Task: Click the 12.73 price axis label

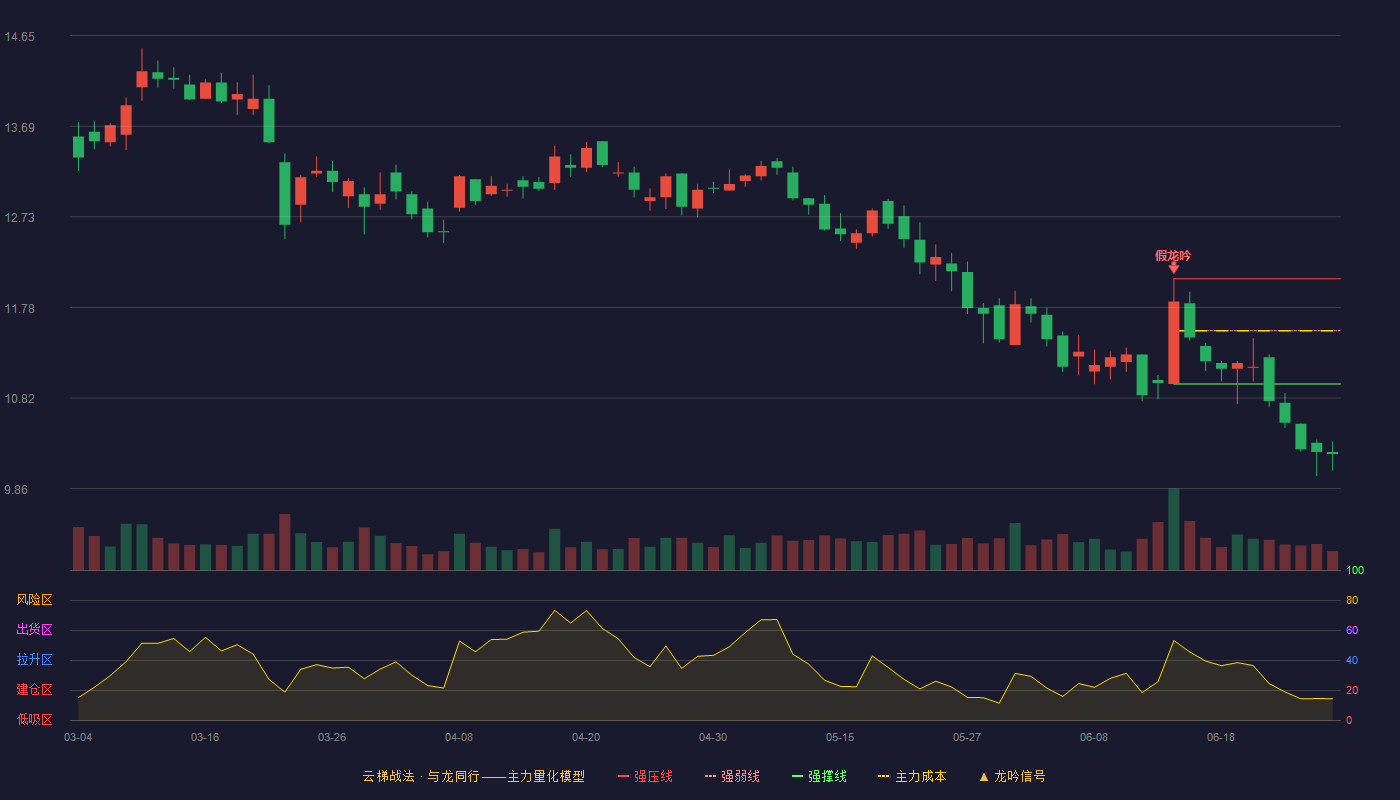Action: point(19,218)
